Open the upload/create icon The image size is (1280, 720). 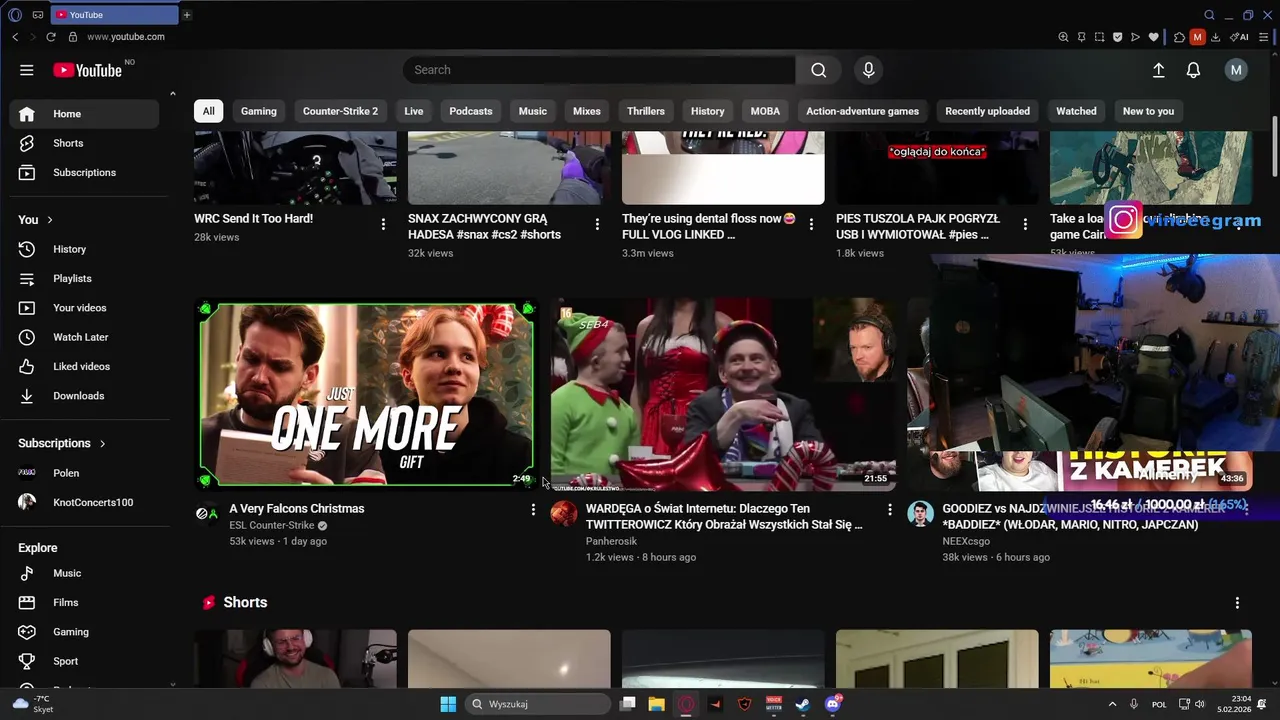pyautogui.click(x=1158, y=70)
